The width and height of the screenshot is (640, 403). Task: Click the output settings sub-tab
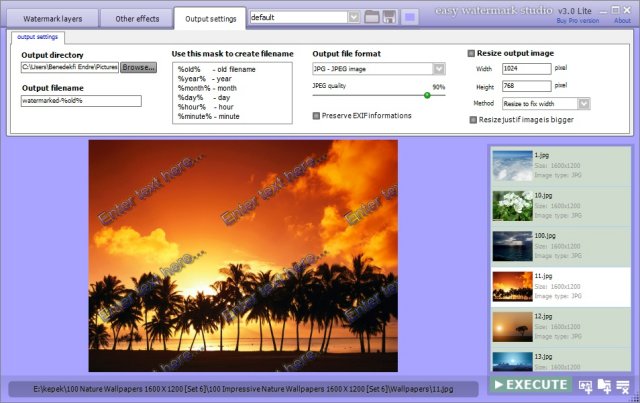pos(38,37)
